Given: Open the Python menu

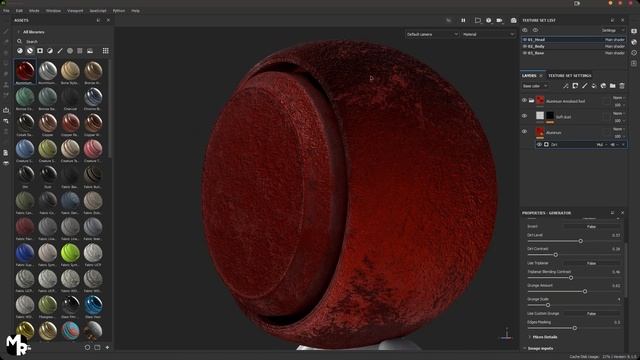Looking at the screenshot, I should pyautogui.click(x=119, y=11).
